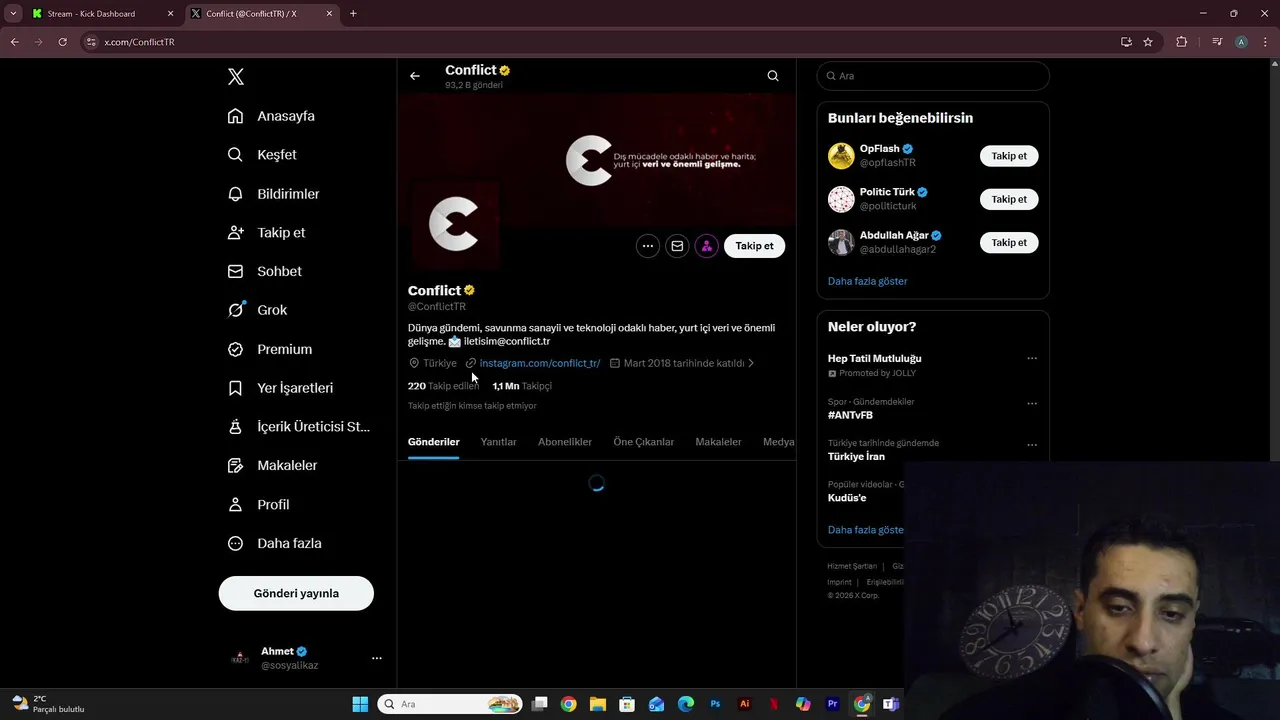
Task: Click the address bar URL x.com/ConflictTR
Action: pyautogui.click(x=139, y=42)
